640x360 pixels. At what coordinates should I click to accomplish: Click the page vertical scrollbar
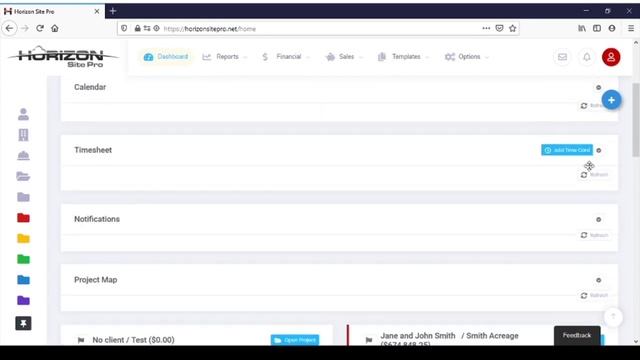pyautogui.click(x=636, y=120)
